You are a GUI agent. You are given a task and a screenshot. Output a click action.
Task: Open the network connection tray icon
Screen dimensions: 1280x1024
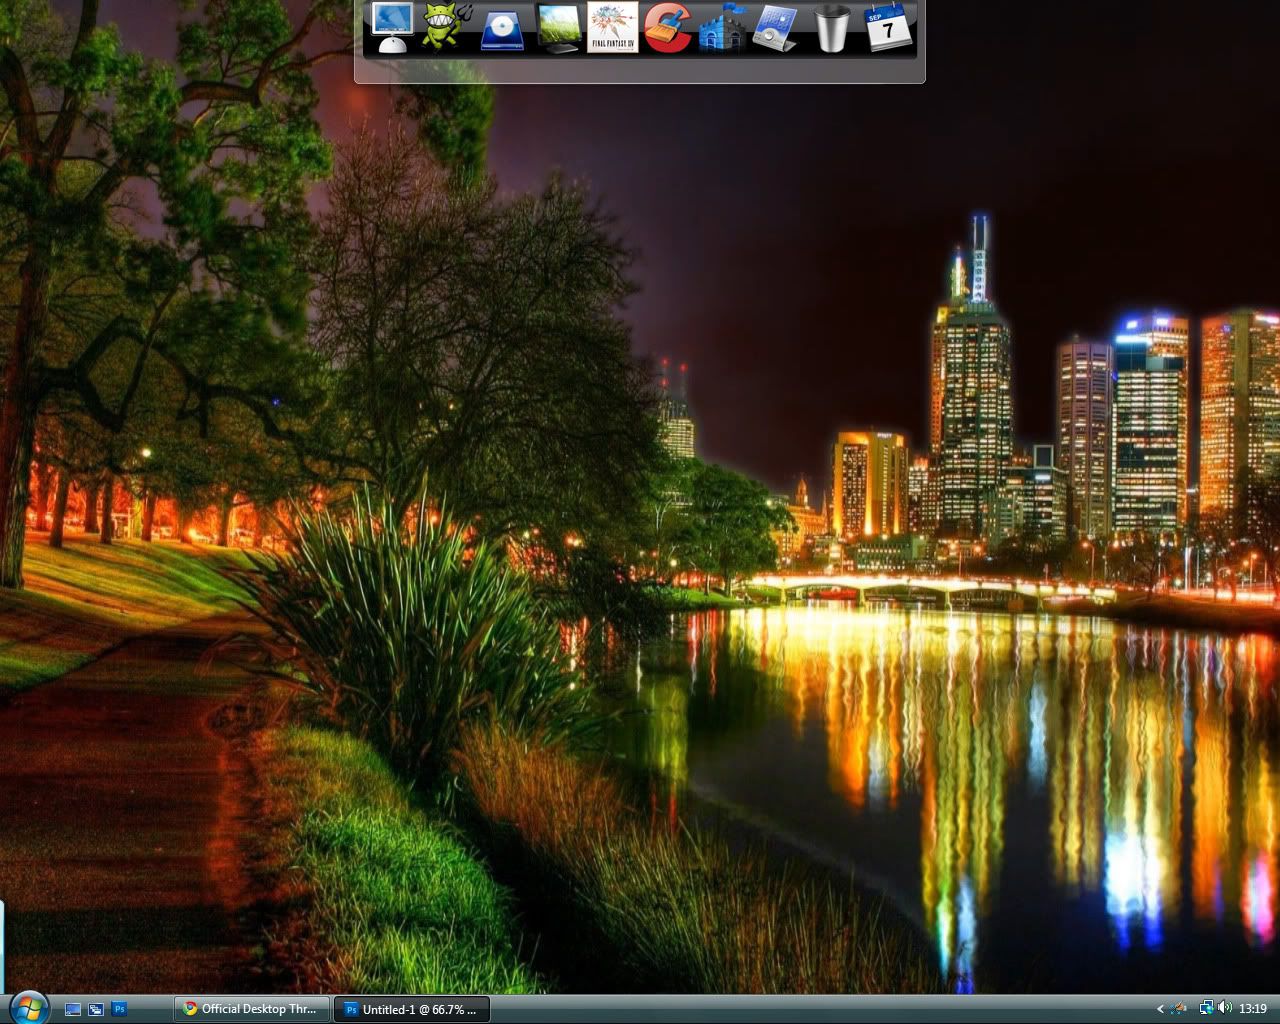point(1207,1008)
